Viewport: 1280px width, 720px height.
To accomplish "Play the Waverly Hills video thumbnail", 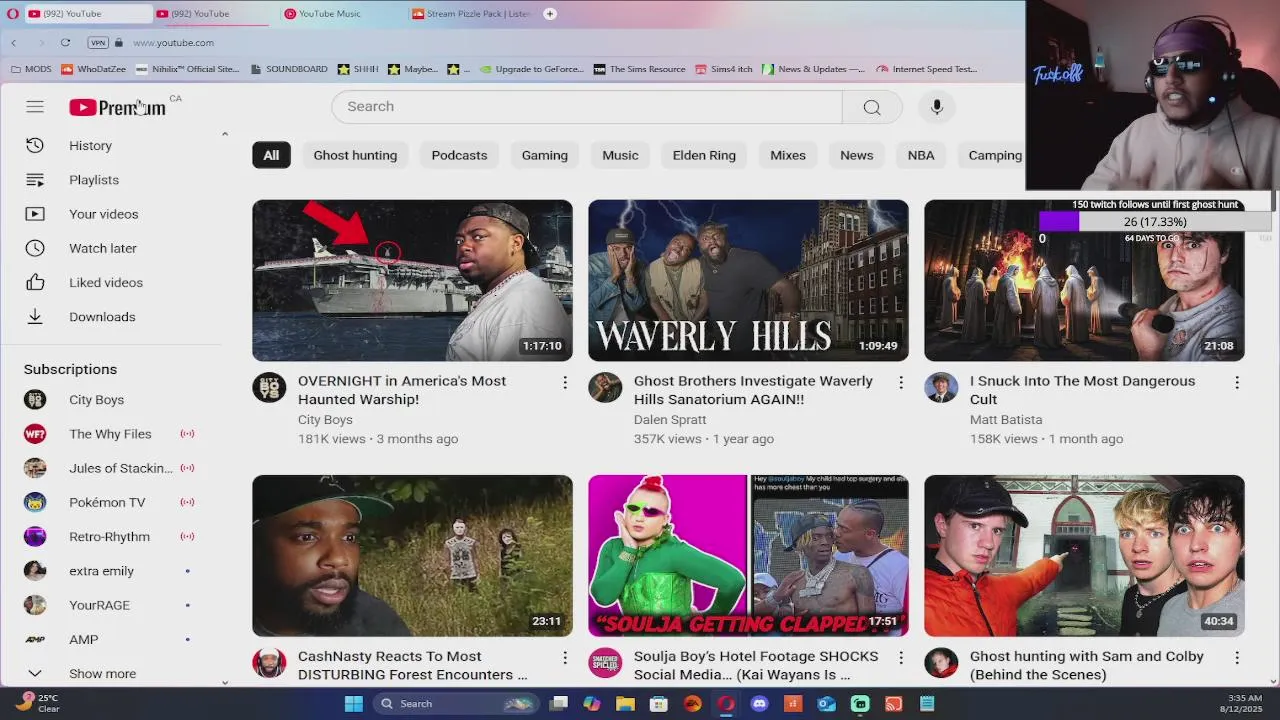I will point(748,280).
